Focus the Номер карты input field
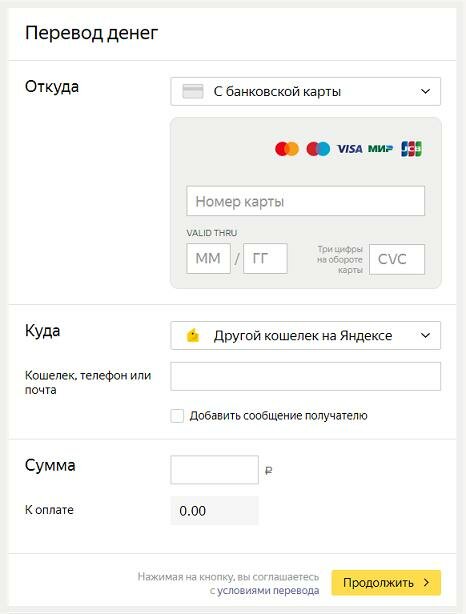The width and height of the screenshot is (466, 614). pos(305,201)
